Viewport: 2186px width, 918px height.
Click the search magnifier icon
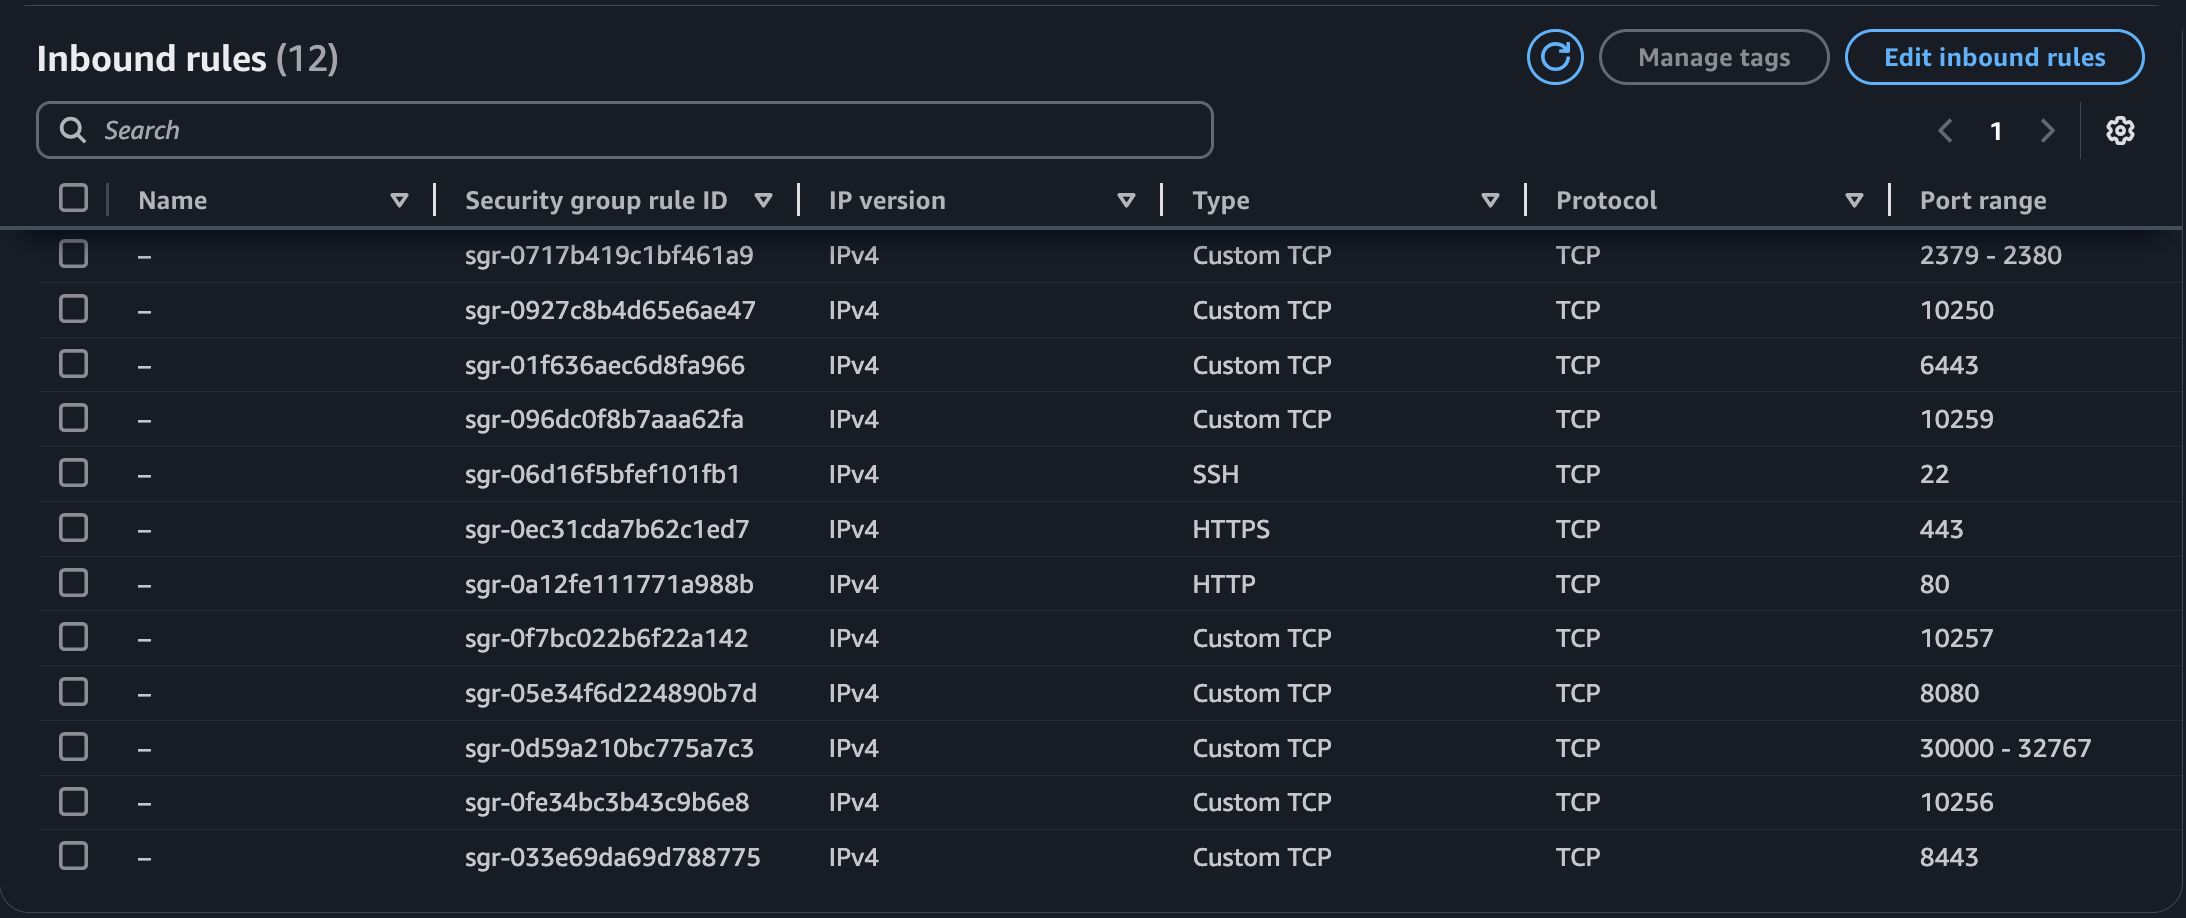pyautogui.click(x=72, y=130)
